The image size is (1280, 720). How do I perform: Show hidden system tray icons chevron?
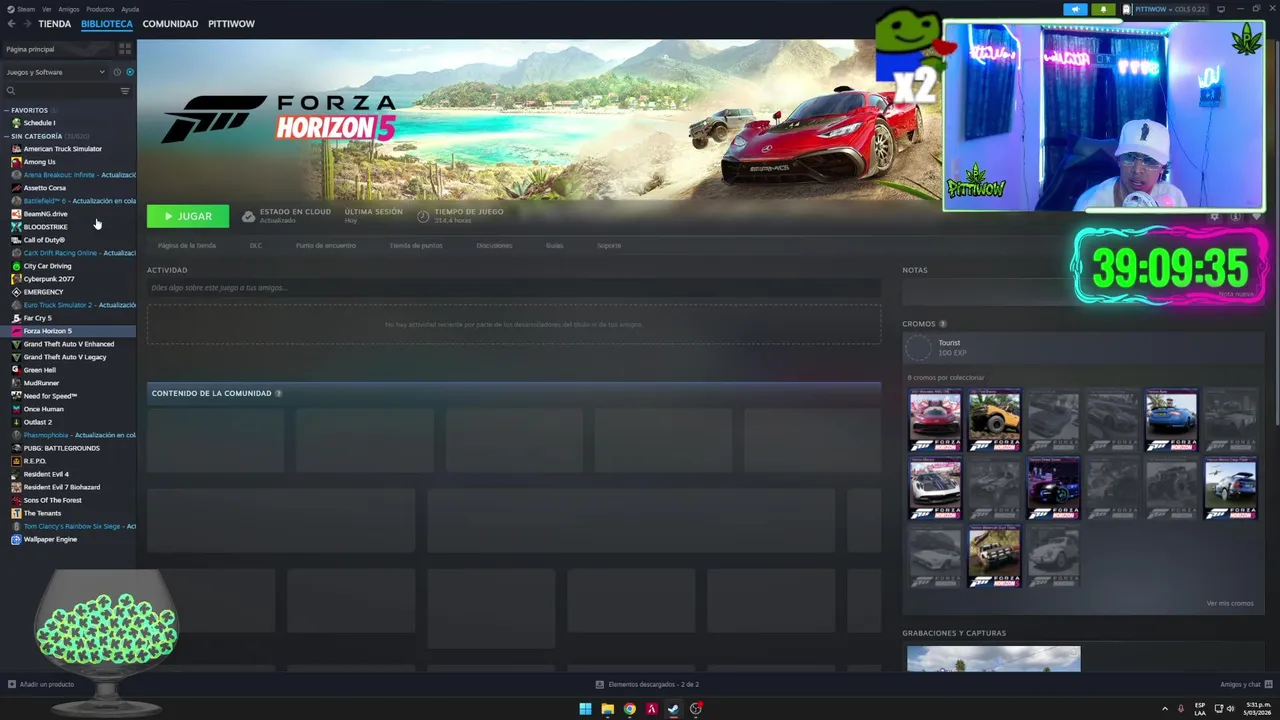coord(1164,709)
